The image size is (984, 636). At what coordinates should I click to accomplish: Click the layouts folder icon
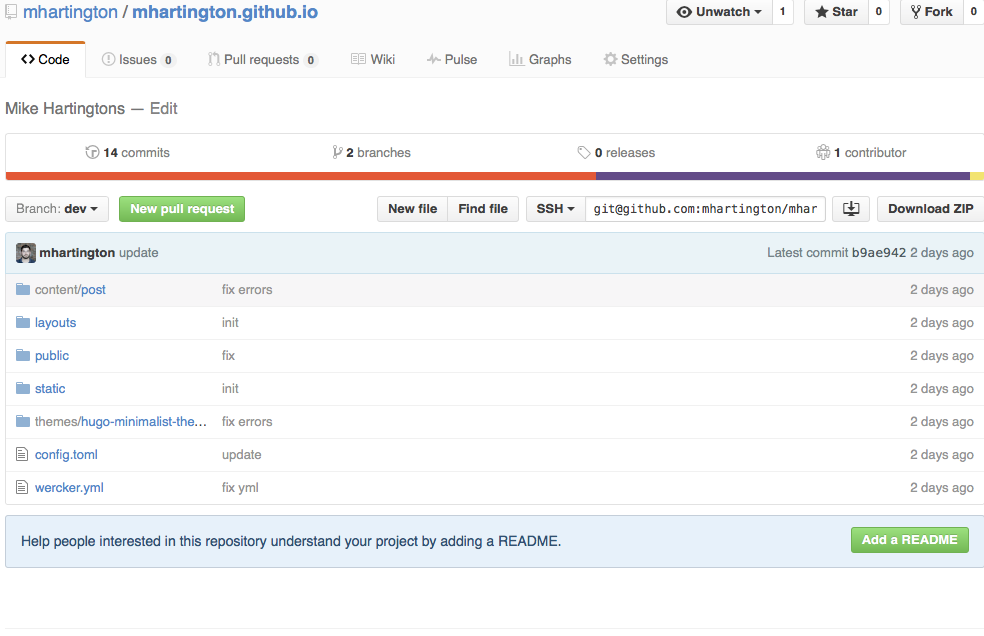pos(23,322)
